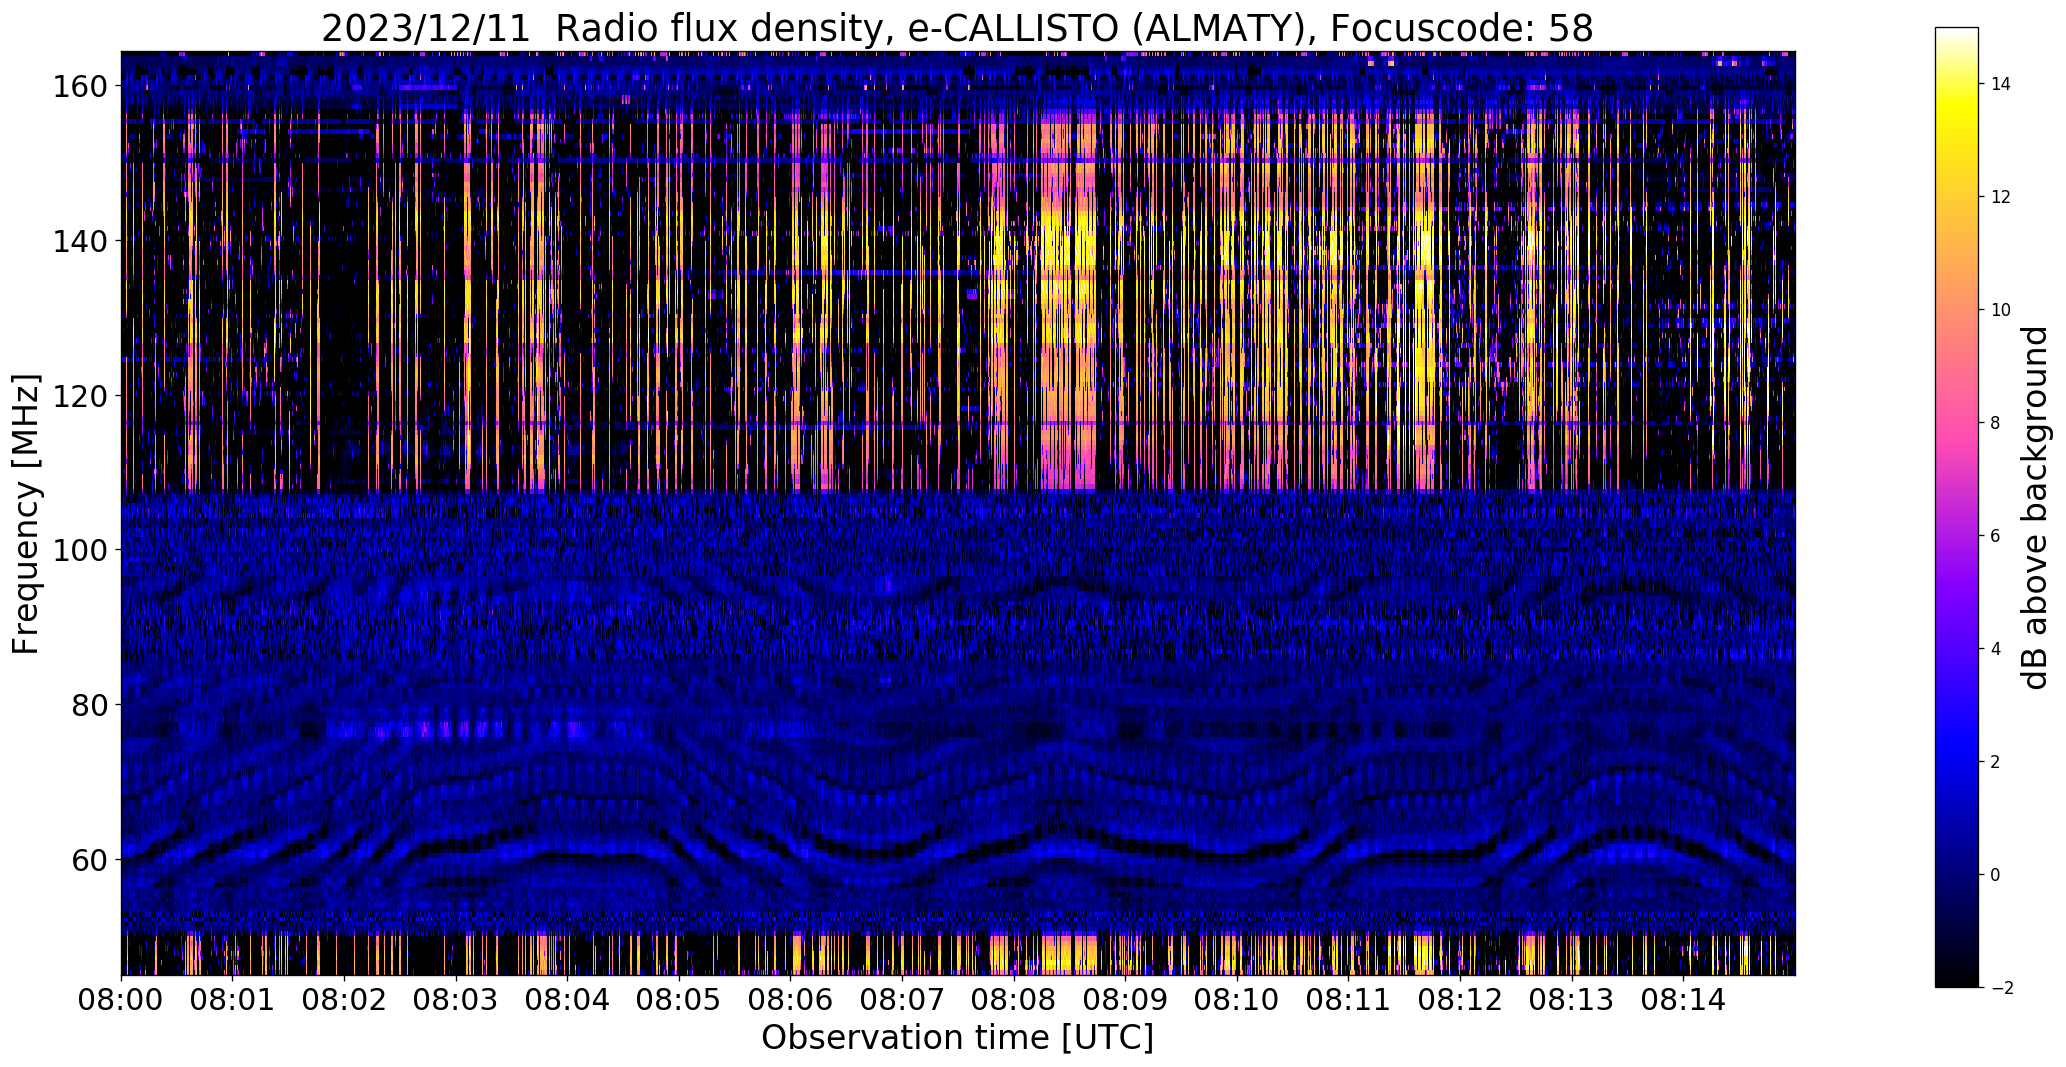This screenshot has width=2066, height=1067.
Task: Select the 08:14 time tick label
Action: [1683, 999]
